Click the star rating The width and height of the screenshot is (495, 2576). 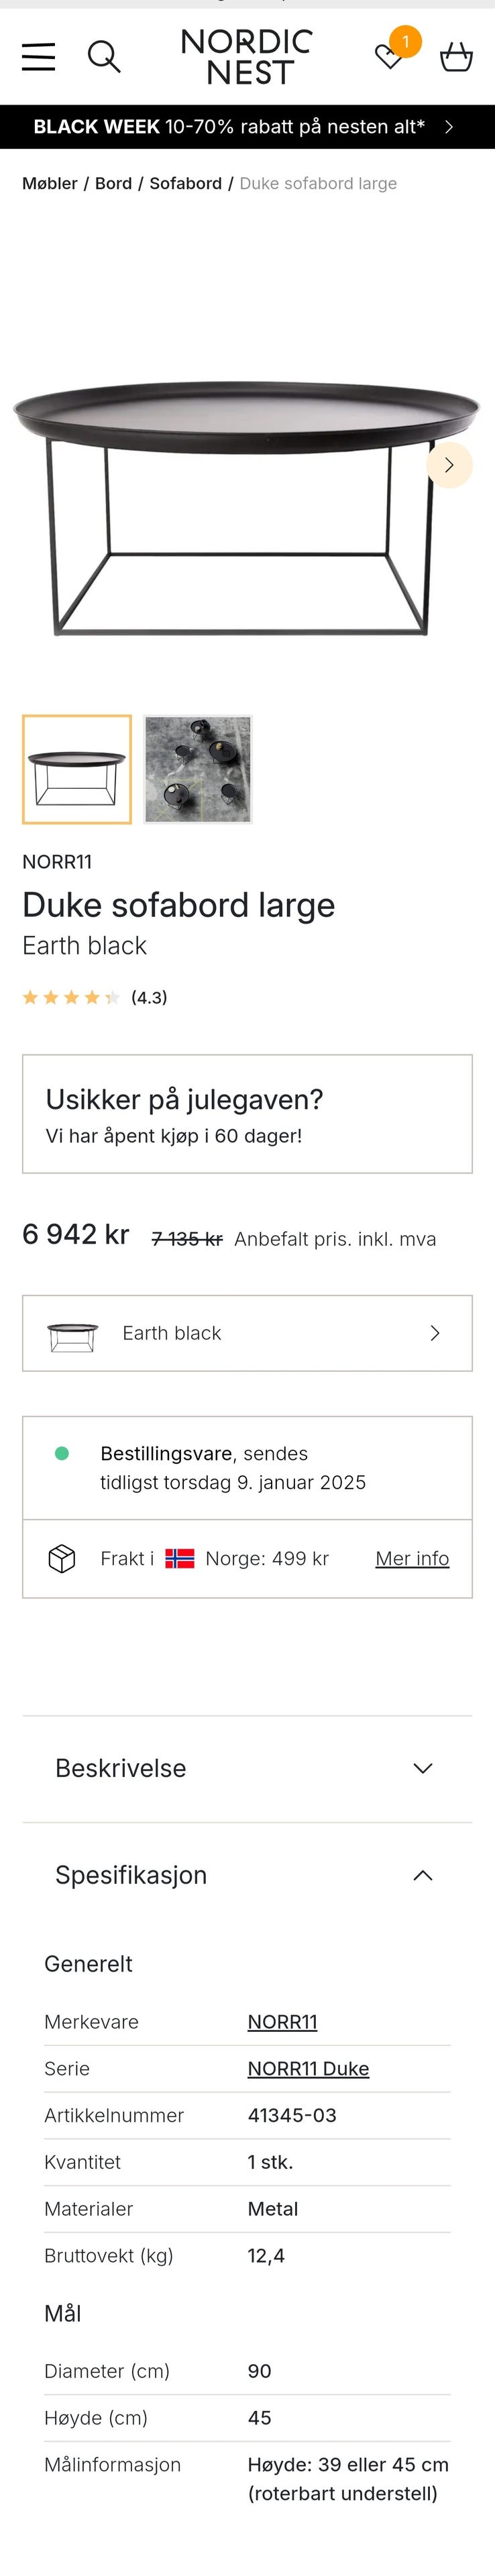coord(71,997)
